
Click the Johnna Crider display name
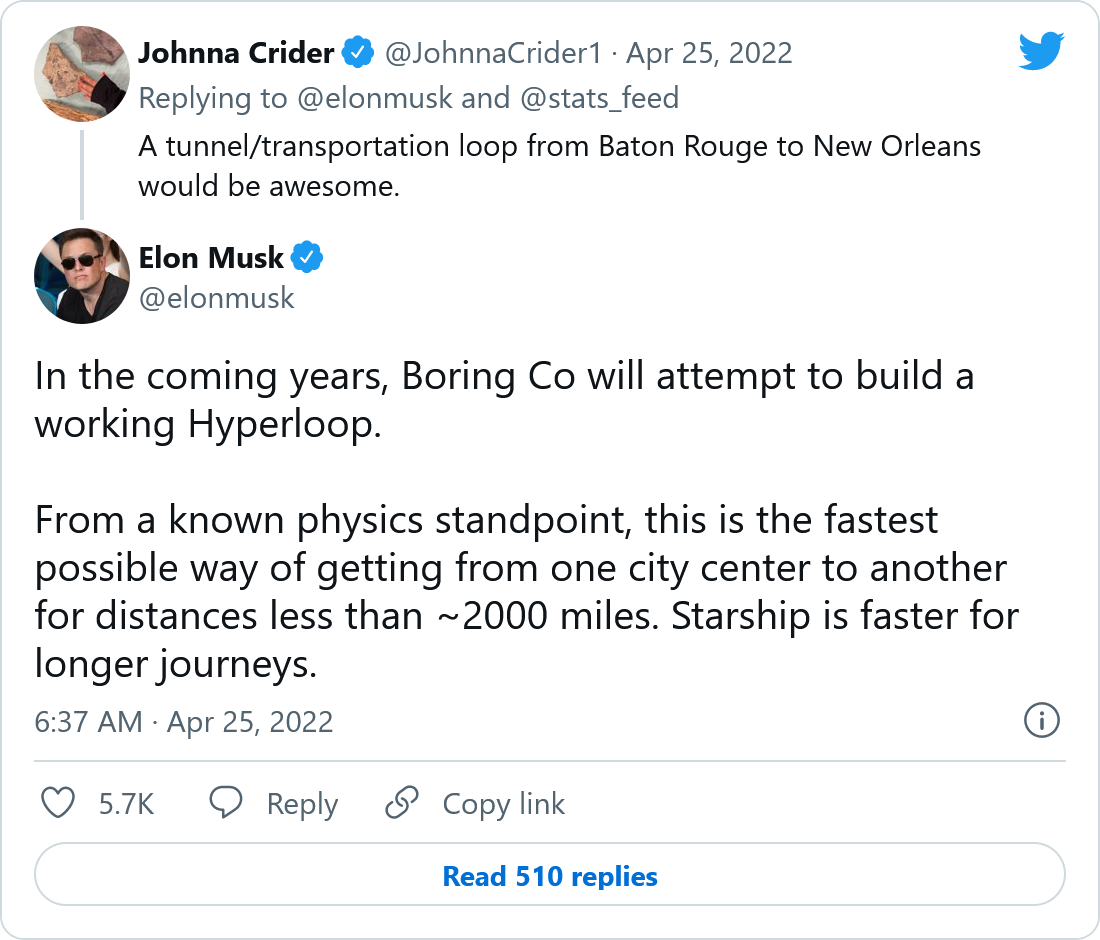236,52
